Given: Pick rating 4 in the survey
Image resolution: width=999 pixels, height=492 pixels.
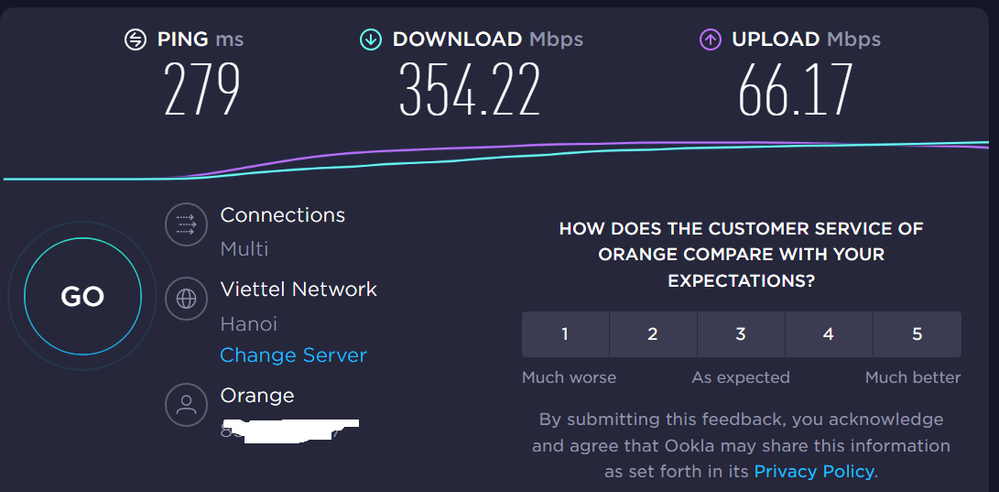Looking at the screenshot, I should click(829, 334).
